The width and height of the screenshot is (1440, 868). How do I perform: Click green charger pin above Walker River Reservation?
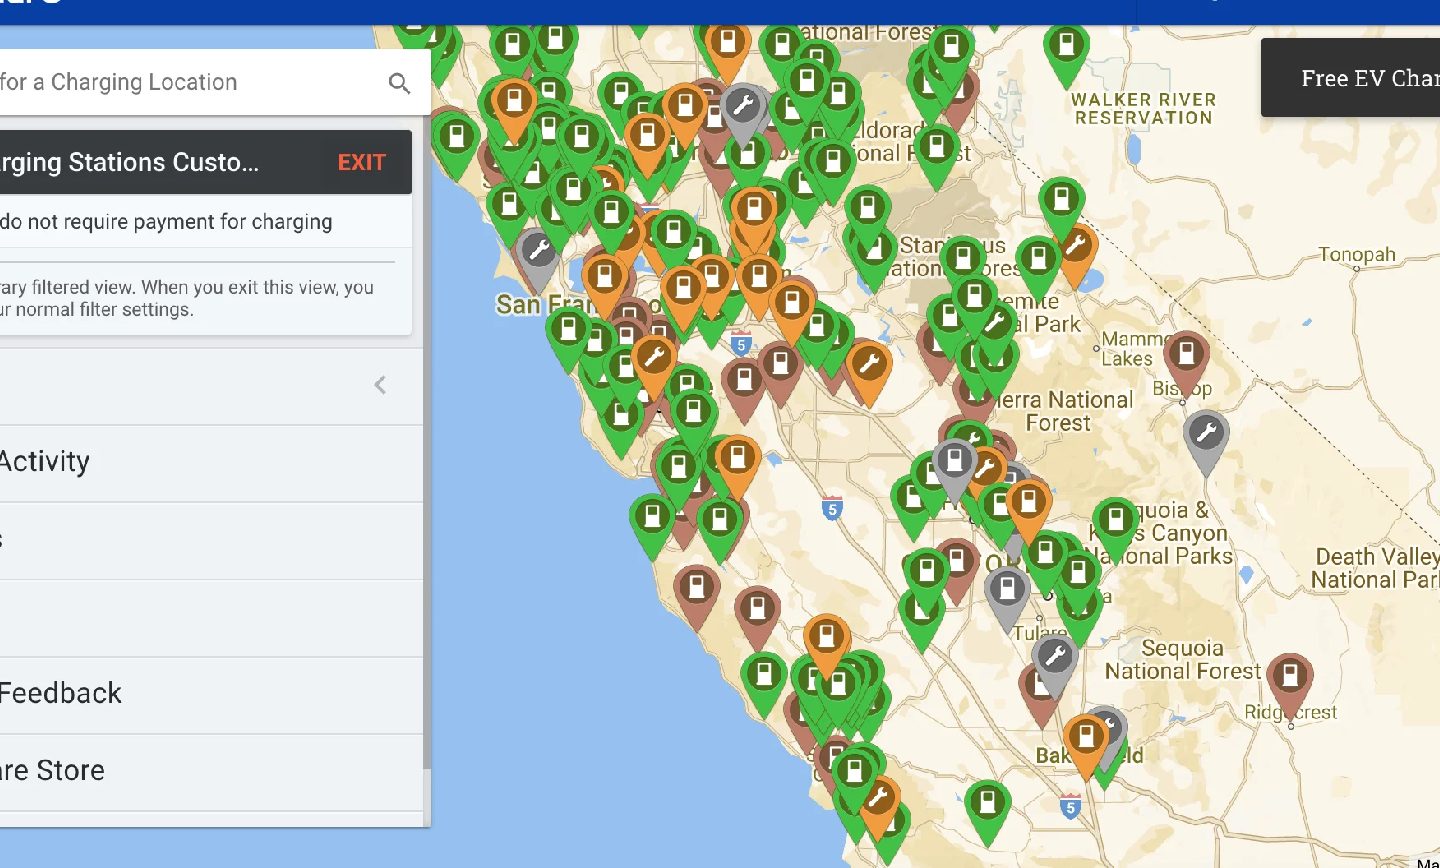[1066, 47]
